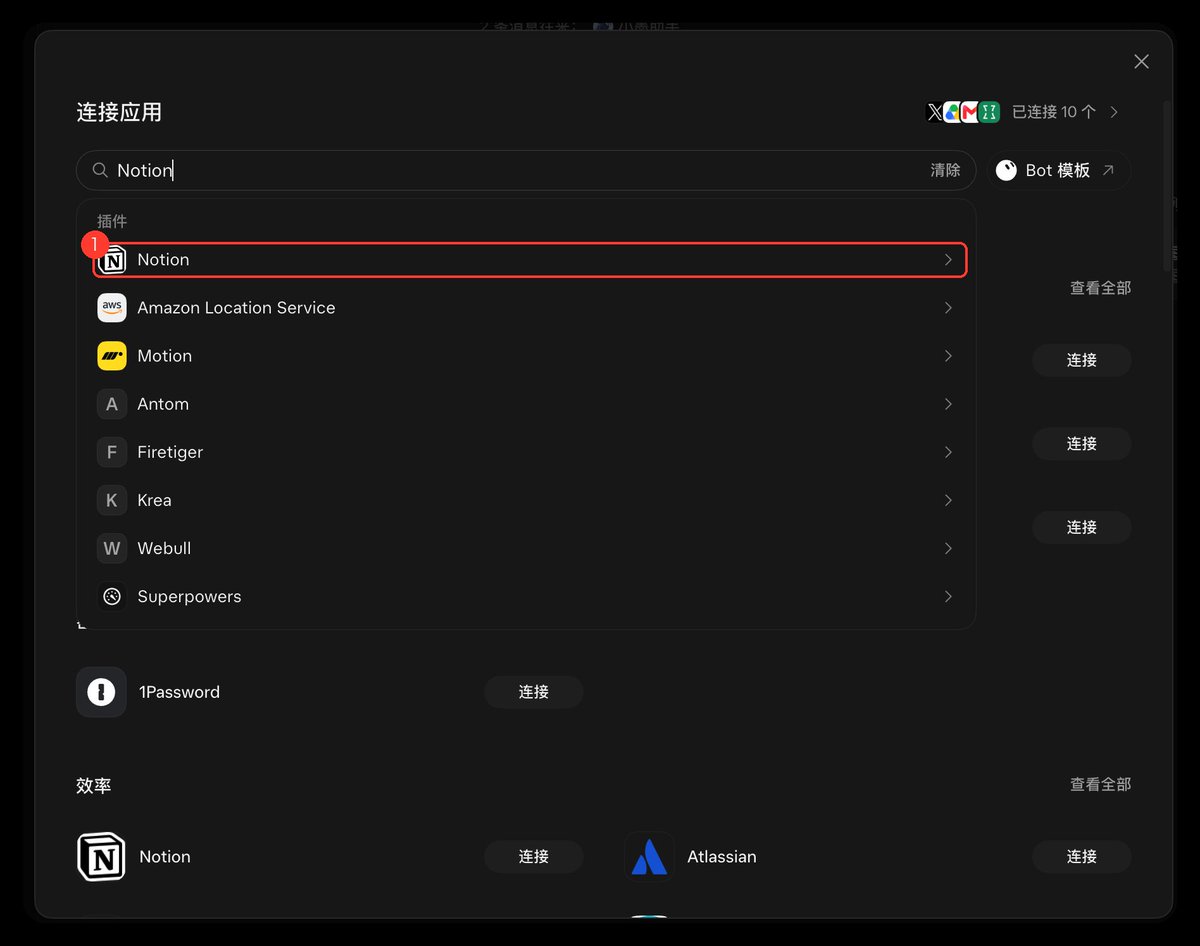Open the chevron next to 已连接 10 个
Image resolution: width=1200 pixels, height=946 pixels.
coord(1114,112)
